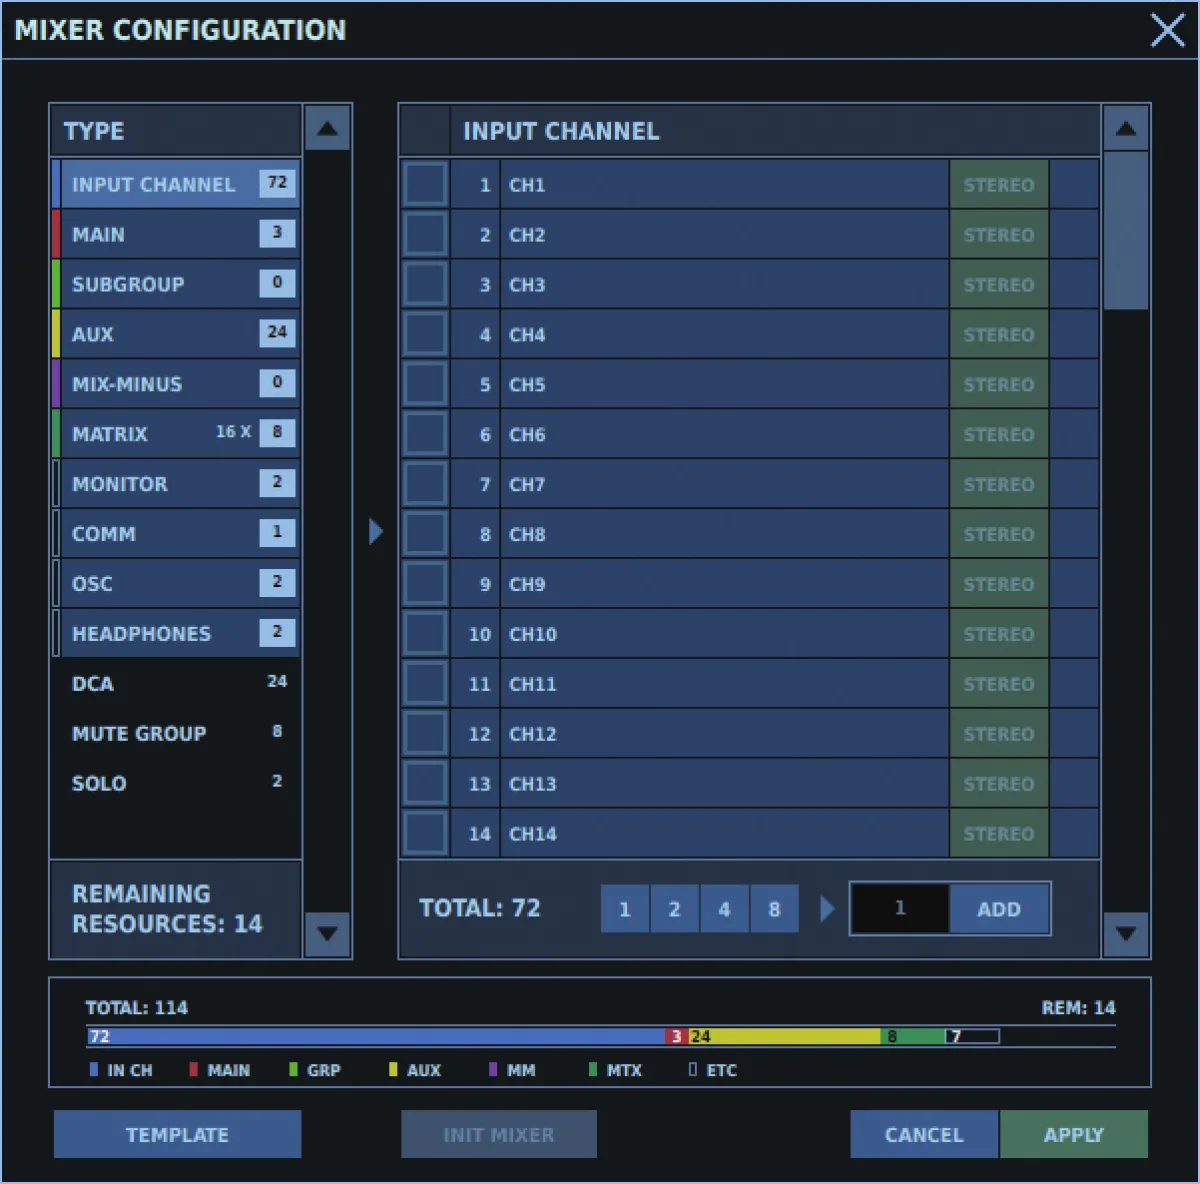Click the TOTAL: 114 label
This screenshot has height=1184, width=1200.
136,1008
